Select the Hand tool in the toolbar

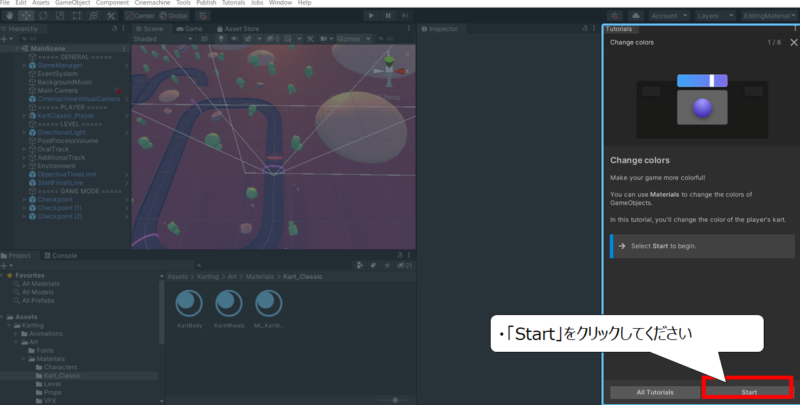[9, 16]
